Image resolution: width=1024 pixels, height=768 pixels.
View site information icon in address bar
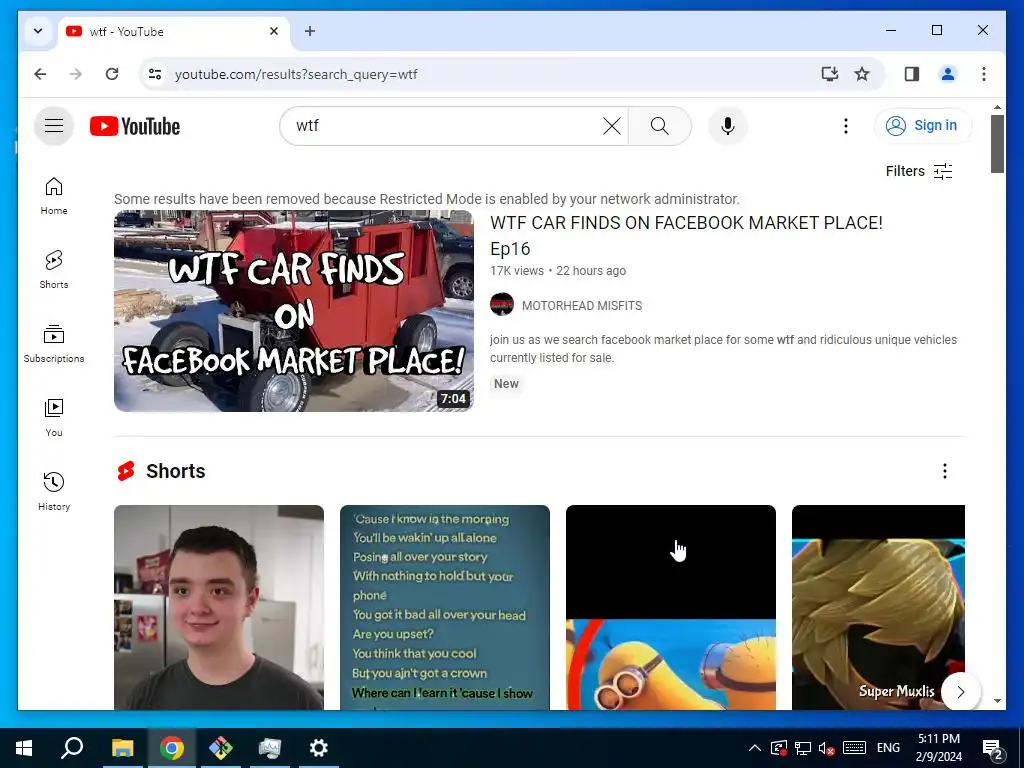[x=155, y=74]
